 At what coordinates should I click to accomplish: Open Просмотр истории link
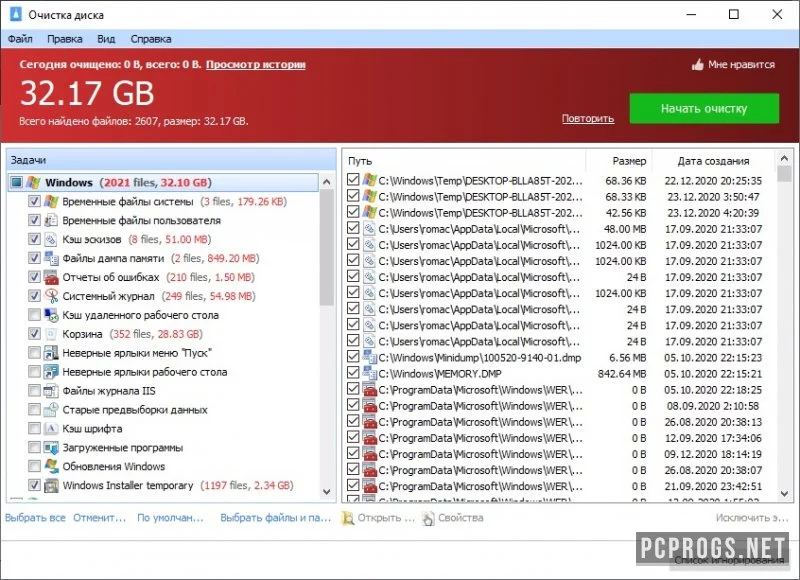click(x=256, y=65)
